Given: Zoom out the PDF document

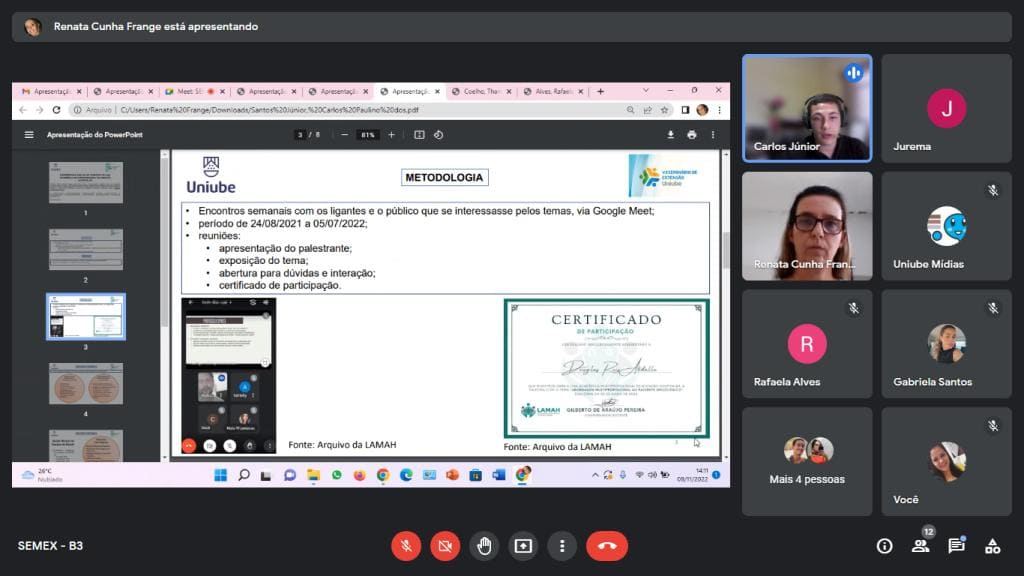Looking at the screenshot, I should click(x=344, y=135).
